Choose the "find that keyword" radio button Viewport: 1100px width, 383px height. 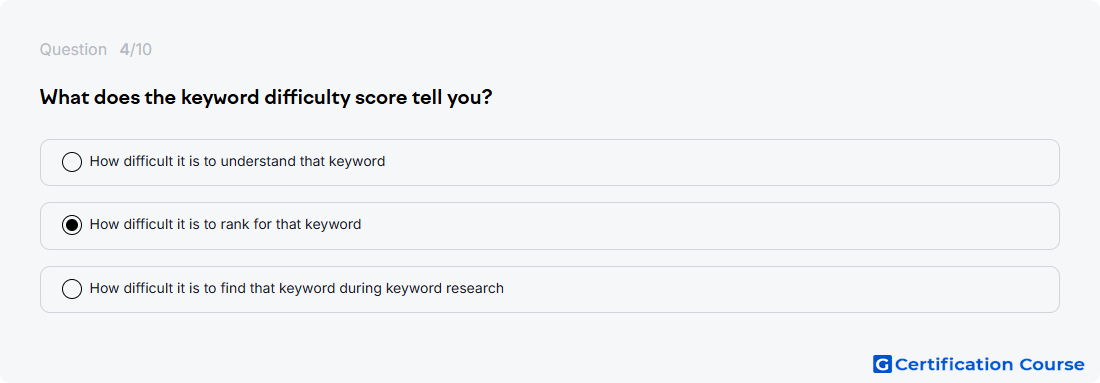coord(72,289)
